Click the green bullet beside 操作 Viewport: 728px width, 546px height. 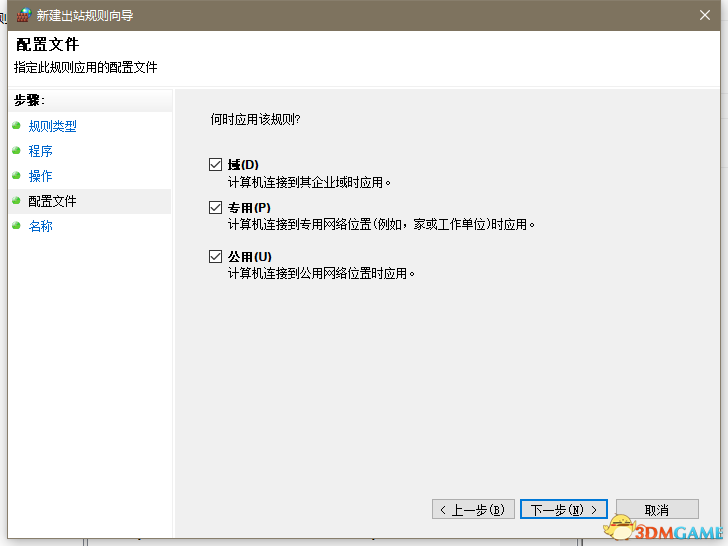(17, 176)
